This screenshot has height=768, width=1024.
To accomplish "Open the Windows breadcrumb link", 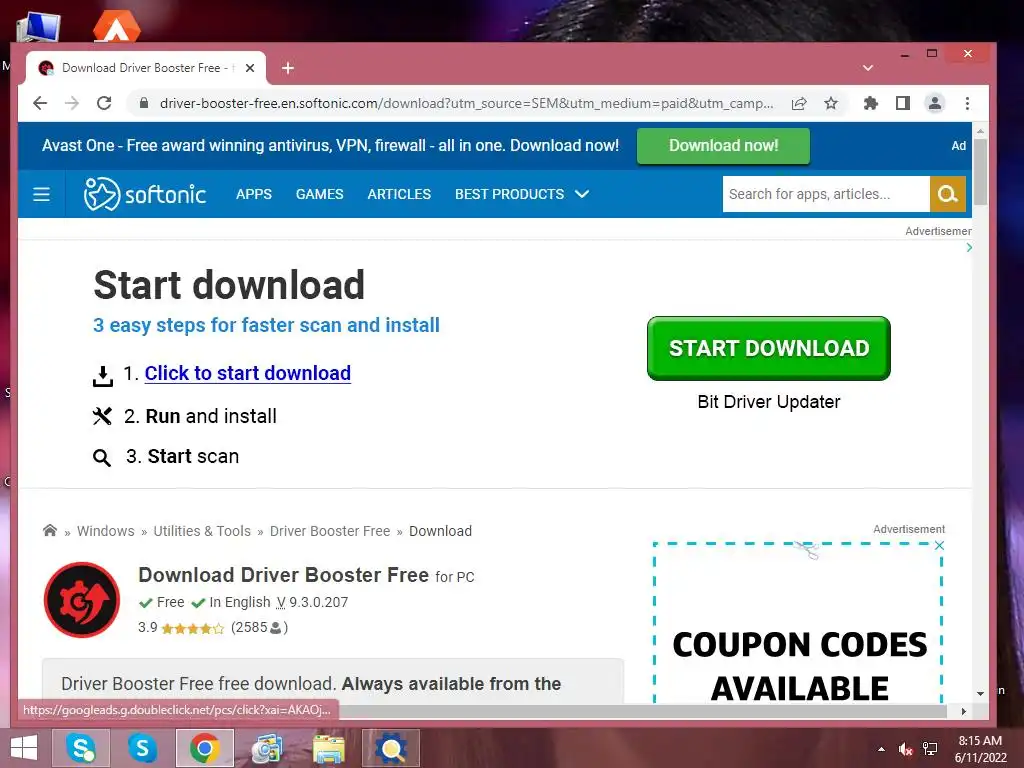I will (x=106, y=531).
